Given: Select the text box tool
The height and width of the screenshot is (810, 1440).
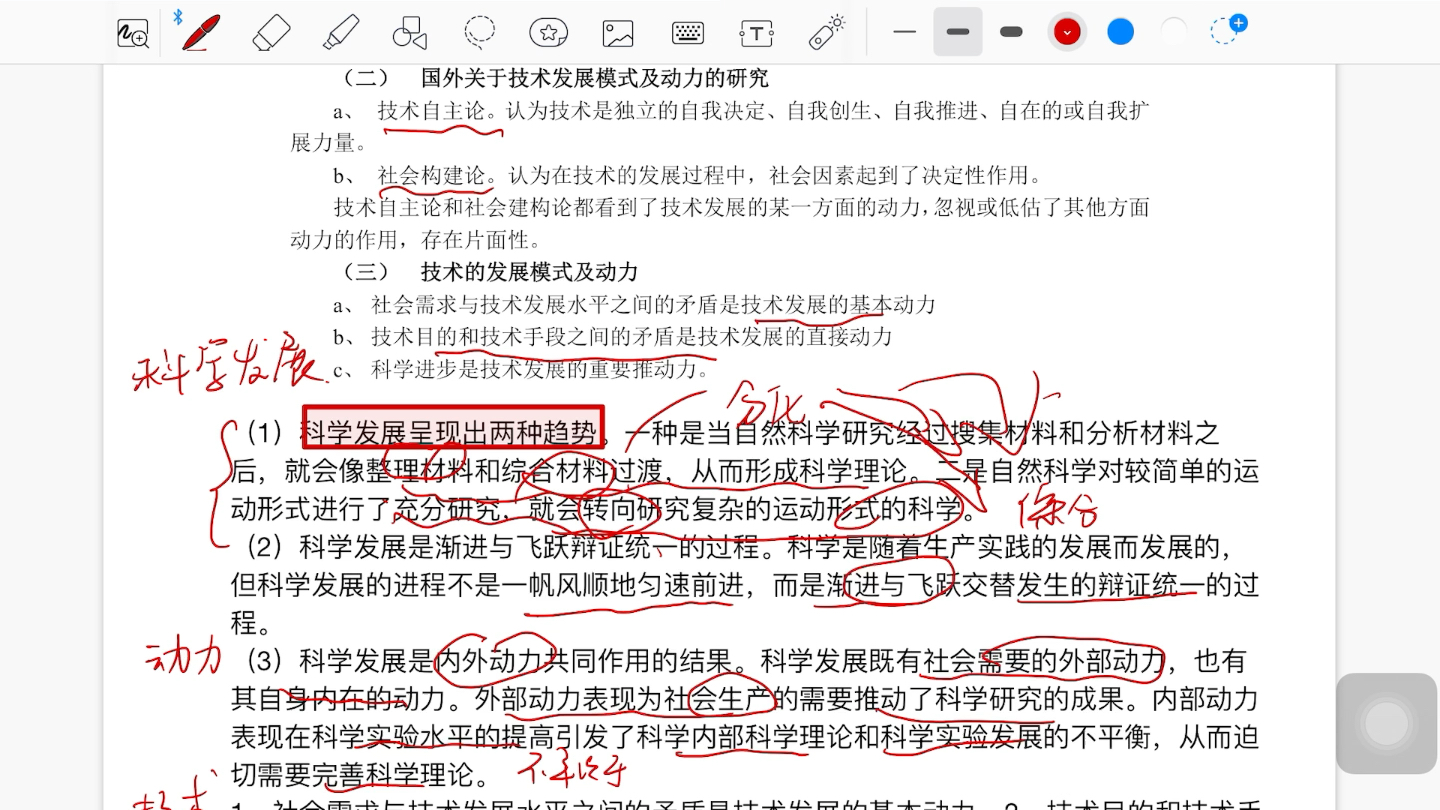Looking at the screenshot, I should [x=756, y=33].
